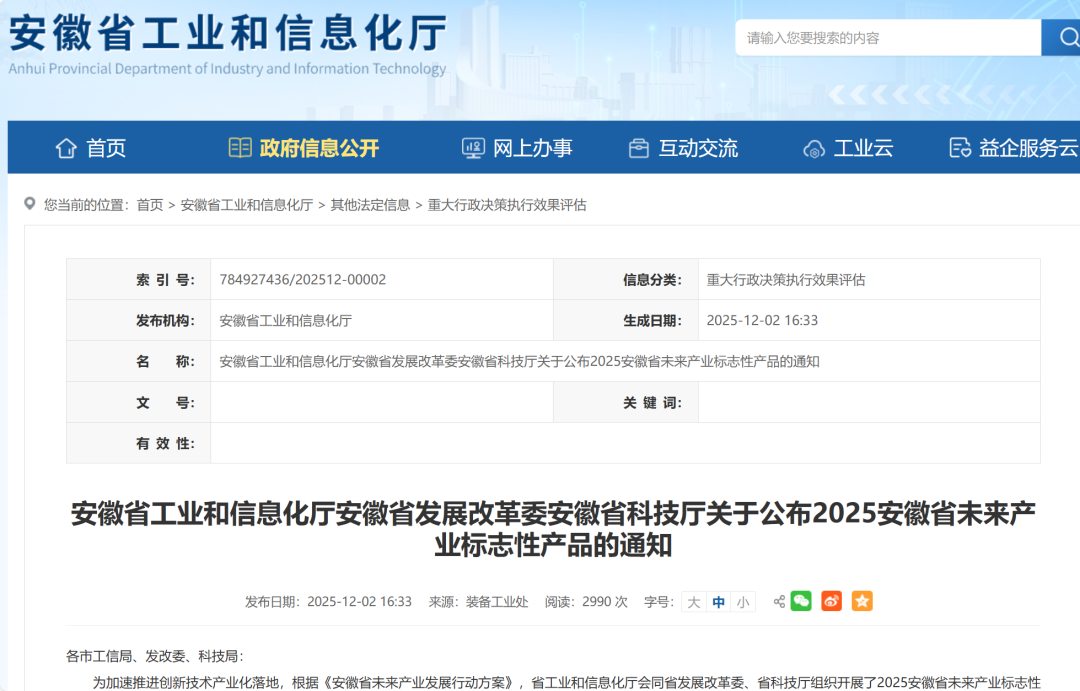Click the 名称 row document title text
The width and height of the screenshot is (1080, 691).
pyautogui.click(x=519, y=362)
